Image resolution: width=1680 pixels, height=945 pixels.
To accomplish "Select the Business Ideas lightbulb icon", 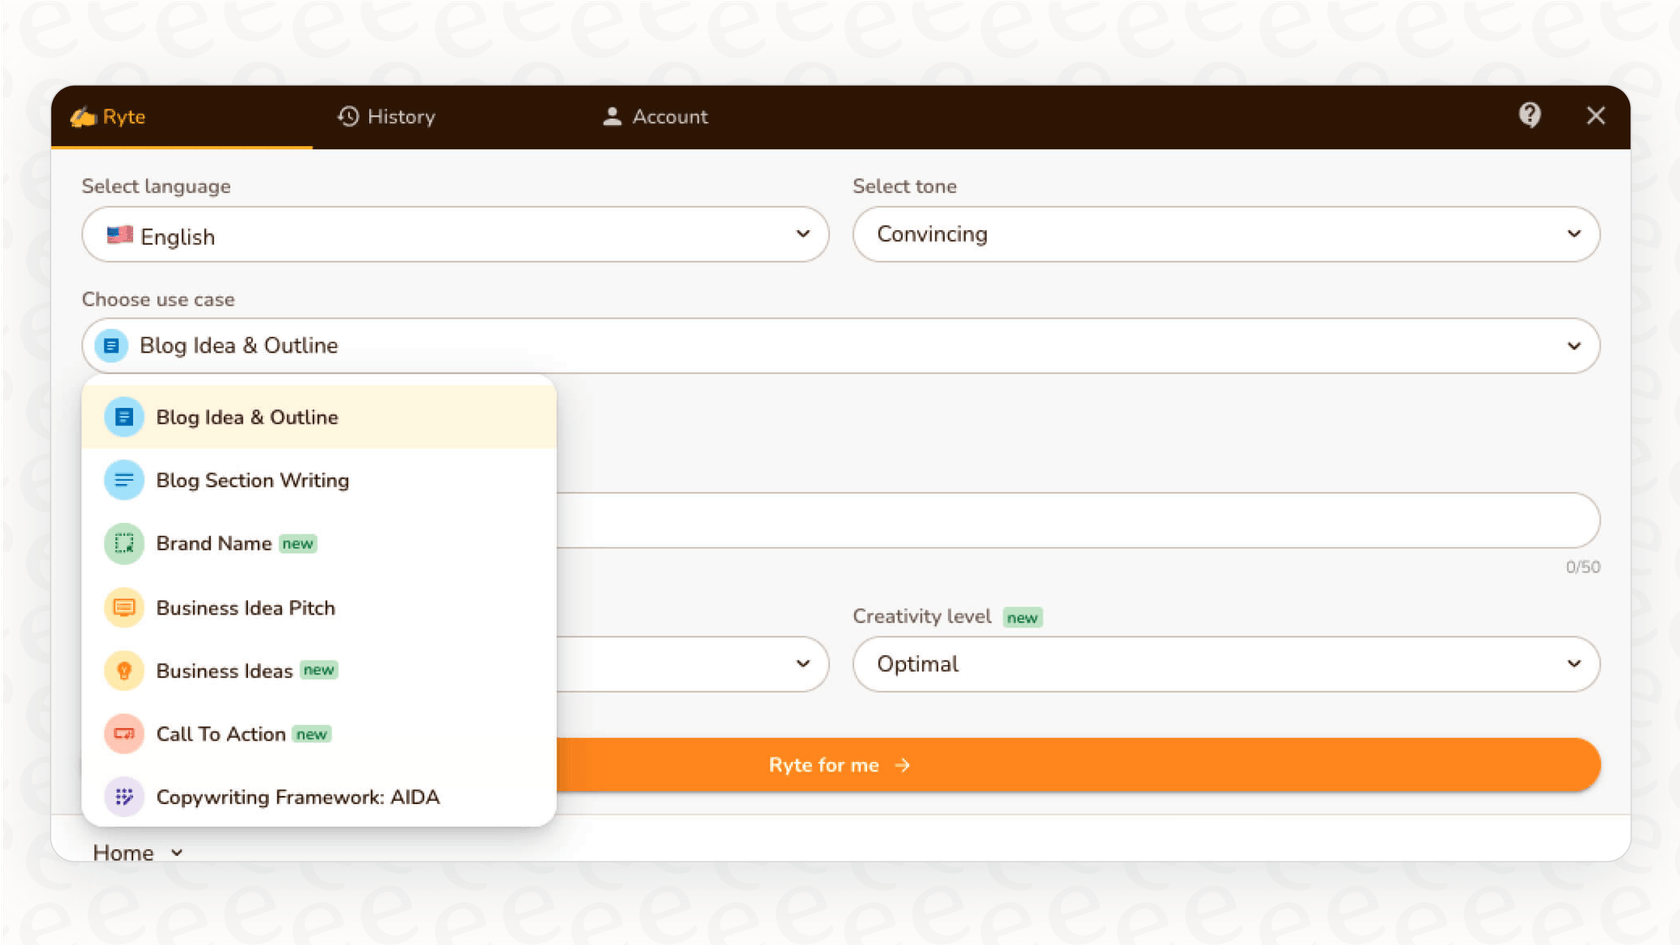I will (x=123, y=670).
